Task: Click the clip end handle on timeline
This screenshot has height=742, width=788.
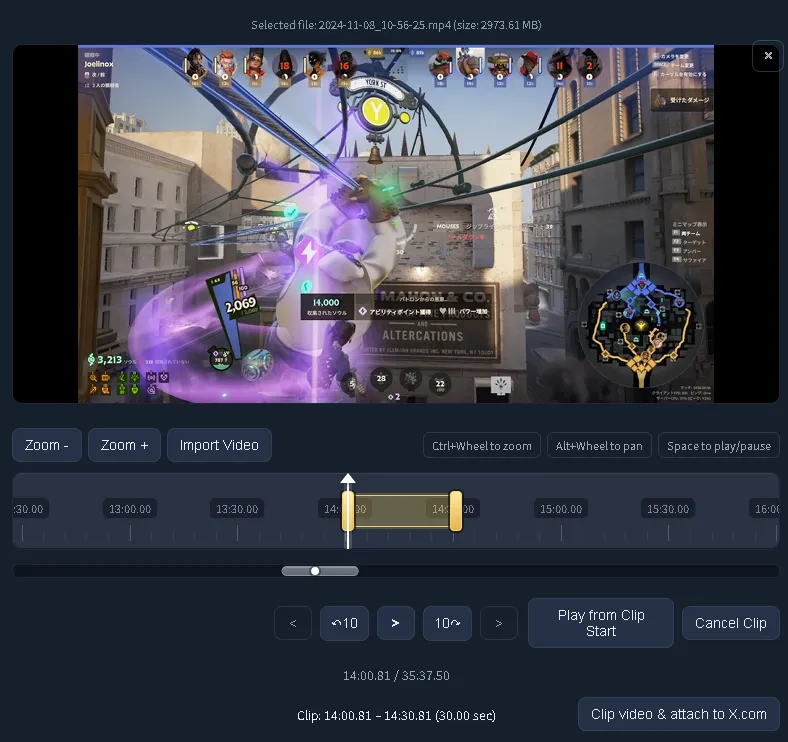Action: [x=456, y=511]
